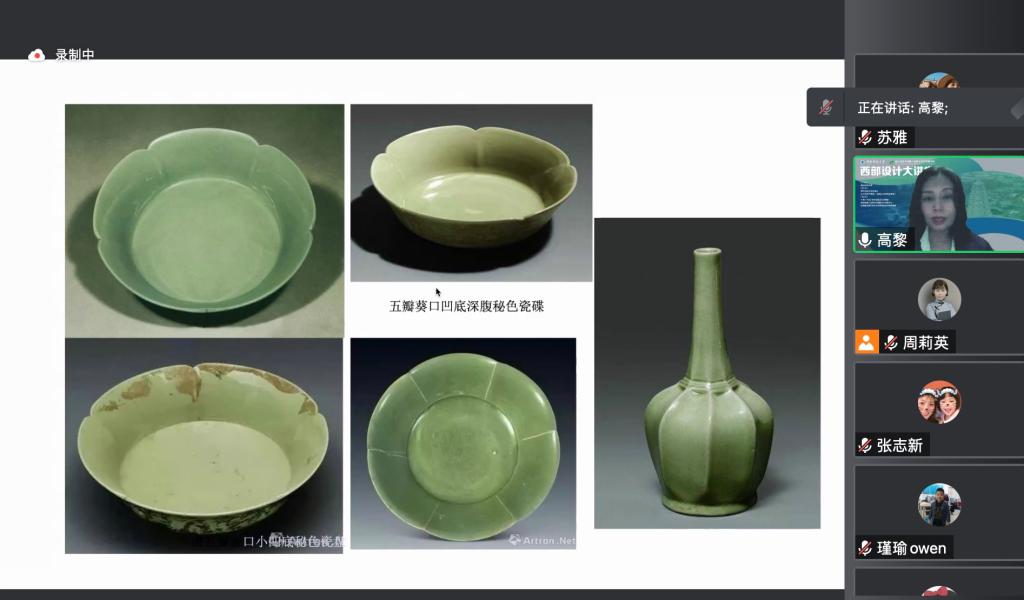Image resolution: width=1024 pixels, height=600 pixels.
Task: Click the muted microphone icon beside 苏雅
Action: (865, 137)
